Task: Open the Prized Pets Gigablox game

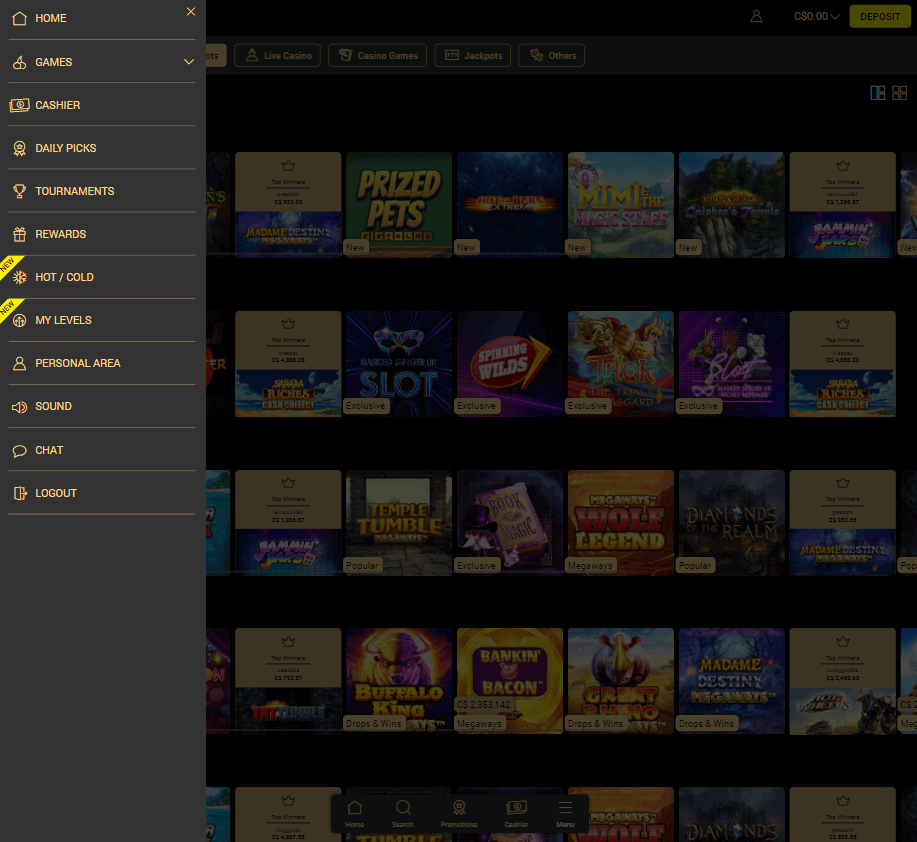Action: coord(399,205)
